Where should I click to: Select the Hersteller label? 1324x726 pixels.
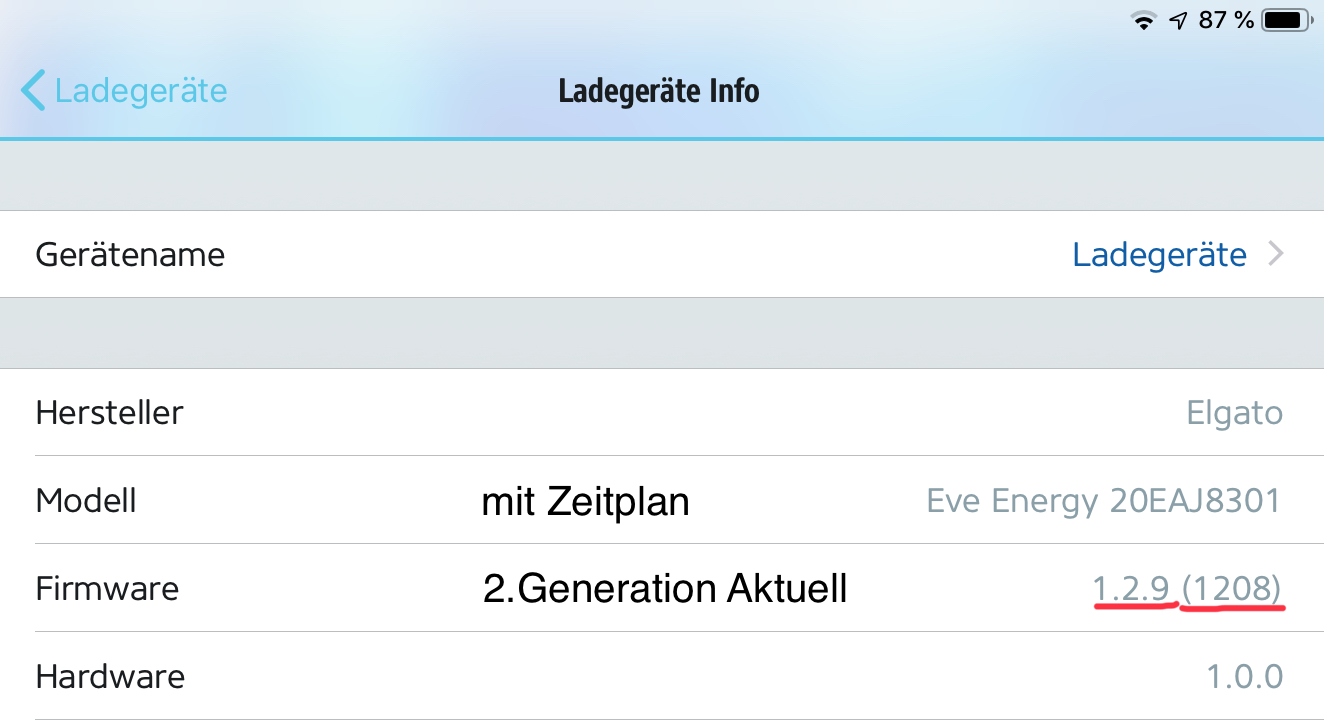109,412
